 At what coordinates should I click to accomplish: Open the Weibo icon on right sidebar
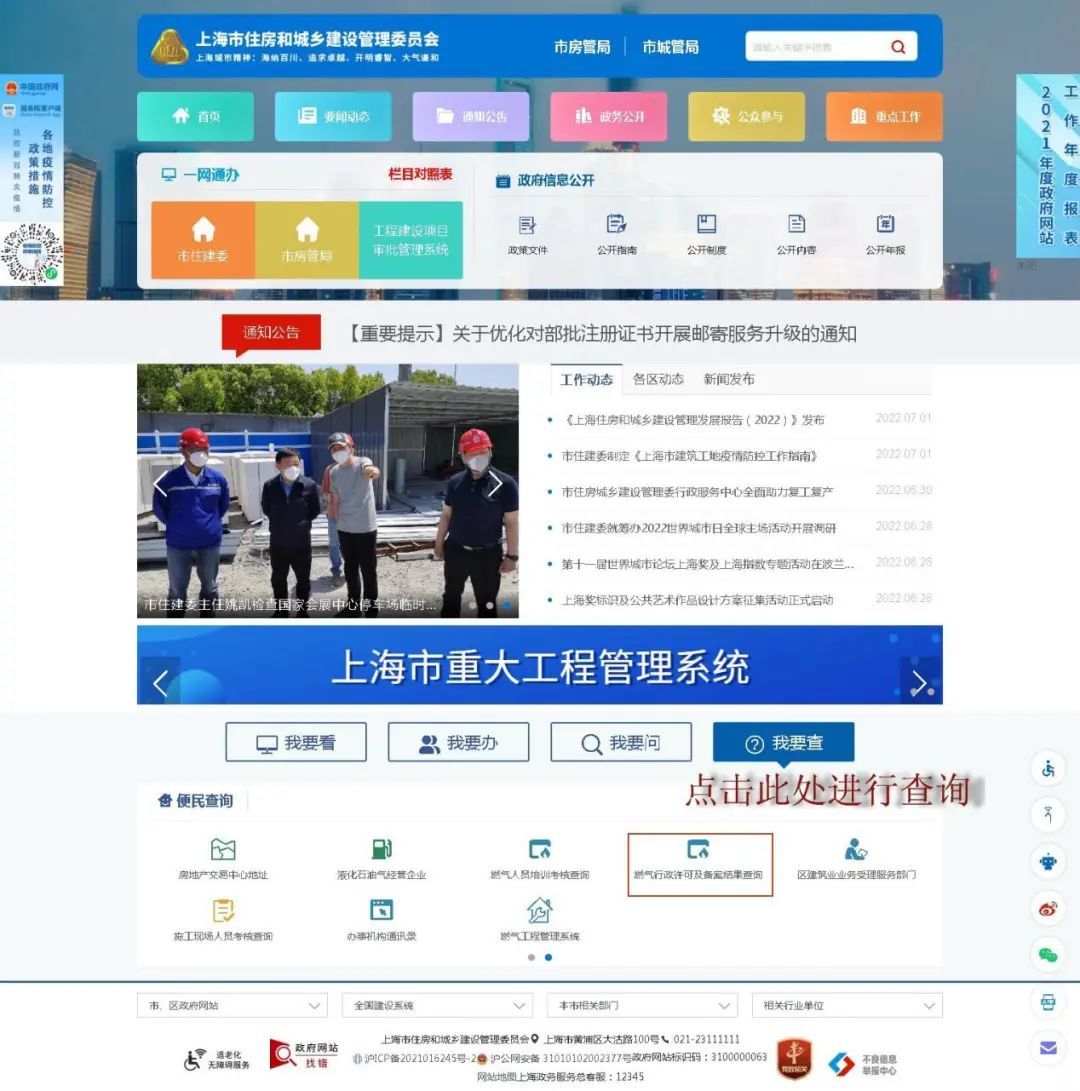1048,908
